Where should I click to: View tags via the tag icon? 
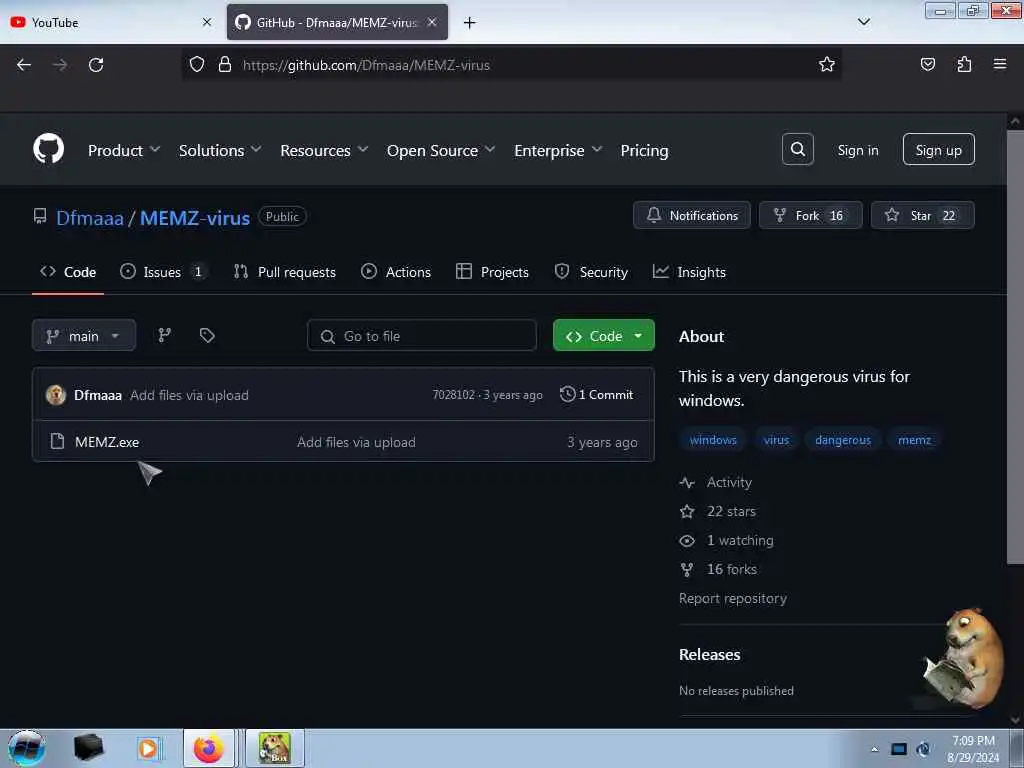(x=207, y=335)
